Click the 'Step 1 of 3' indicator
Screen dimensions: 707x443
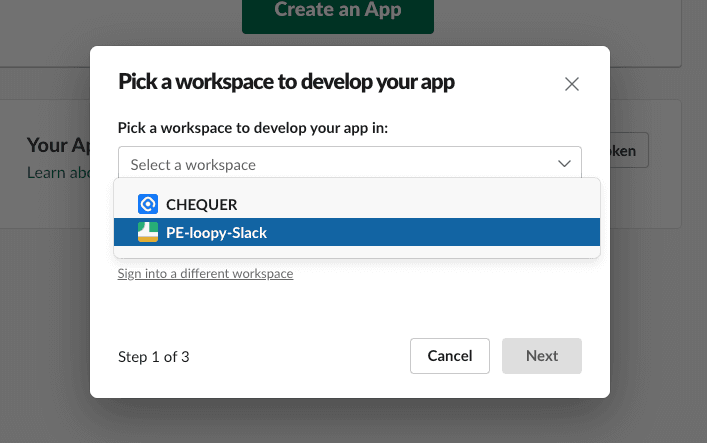(x=153, y=356)
